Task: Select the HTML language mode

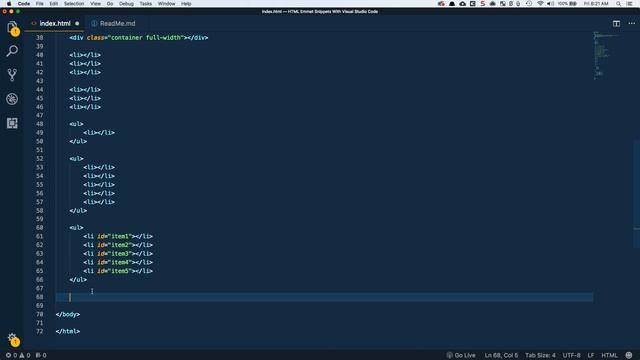Action: 609,356
